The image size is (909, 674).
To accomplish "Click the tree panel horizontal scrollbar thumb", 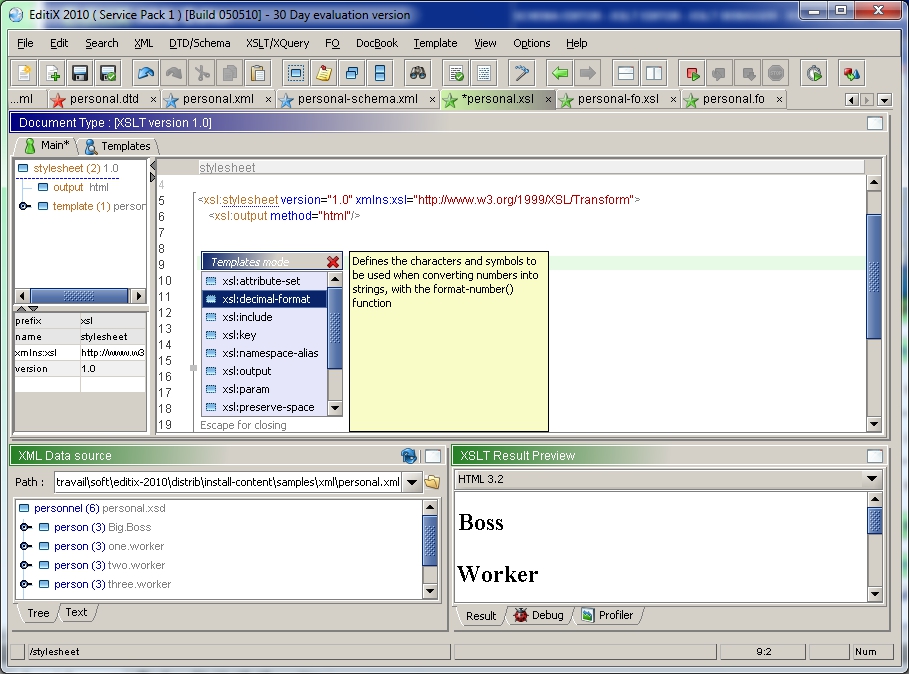I will click(x=79, y=296).
